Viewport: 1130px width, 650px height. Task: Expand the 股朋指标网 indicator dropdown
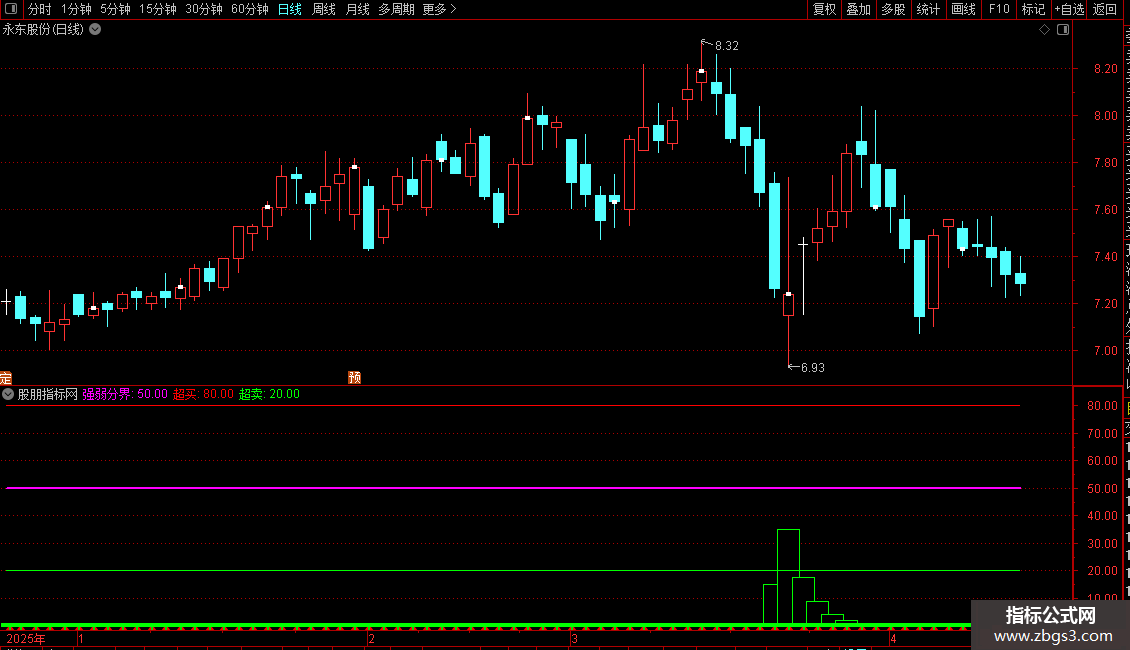pyautogui.click(x=8, y=394)
